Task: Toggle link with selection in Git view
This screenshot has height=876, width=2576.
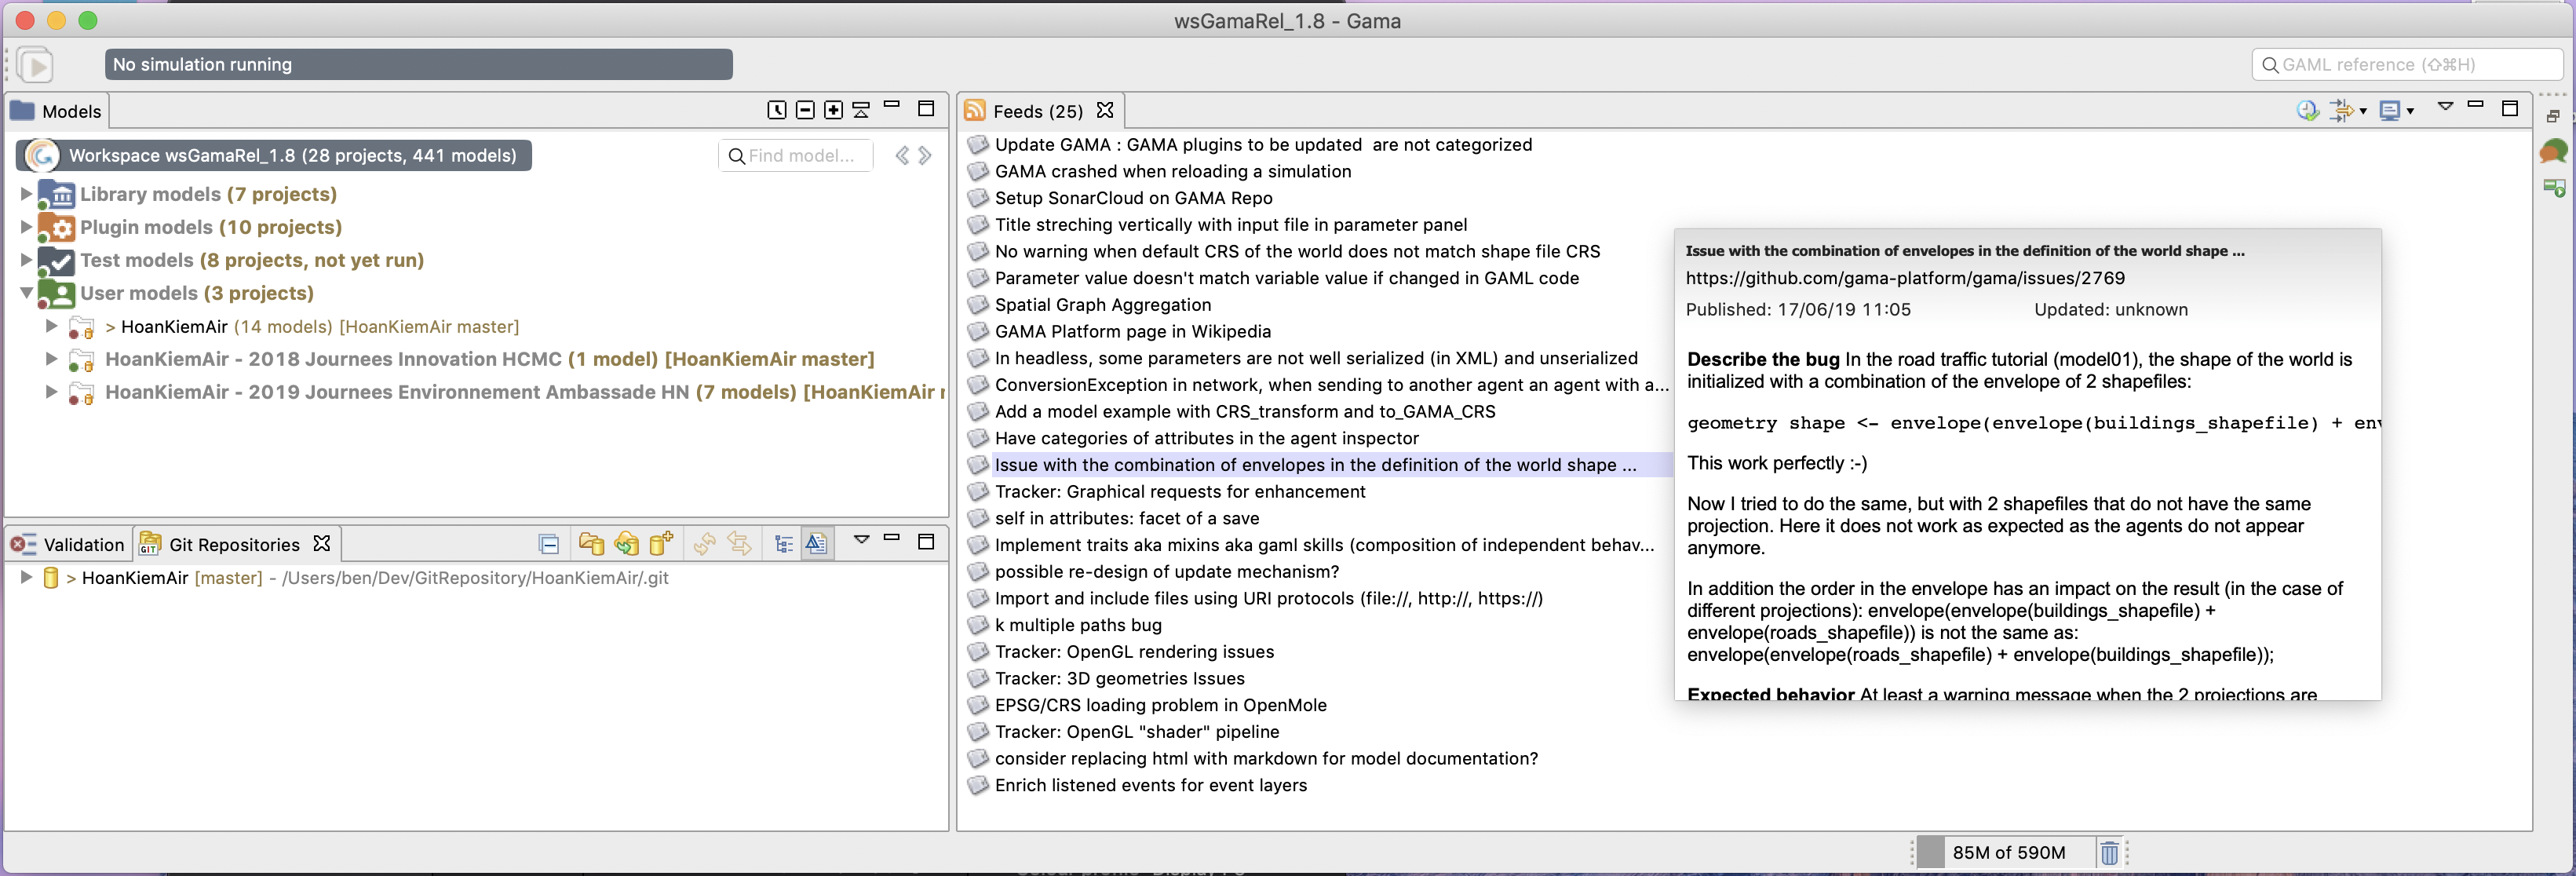Action: point(740,543)
